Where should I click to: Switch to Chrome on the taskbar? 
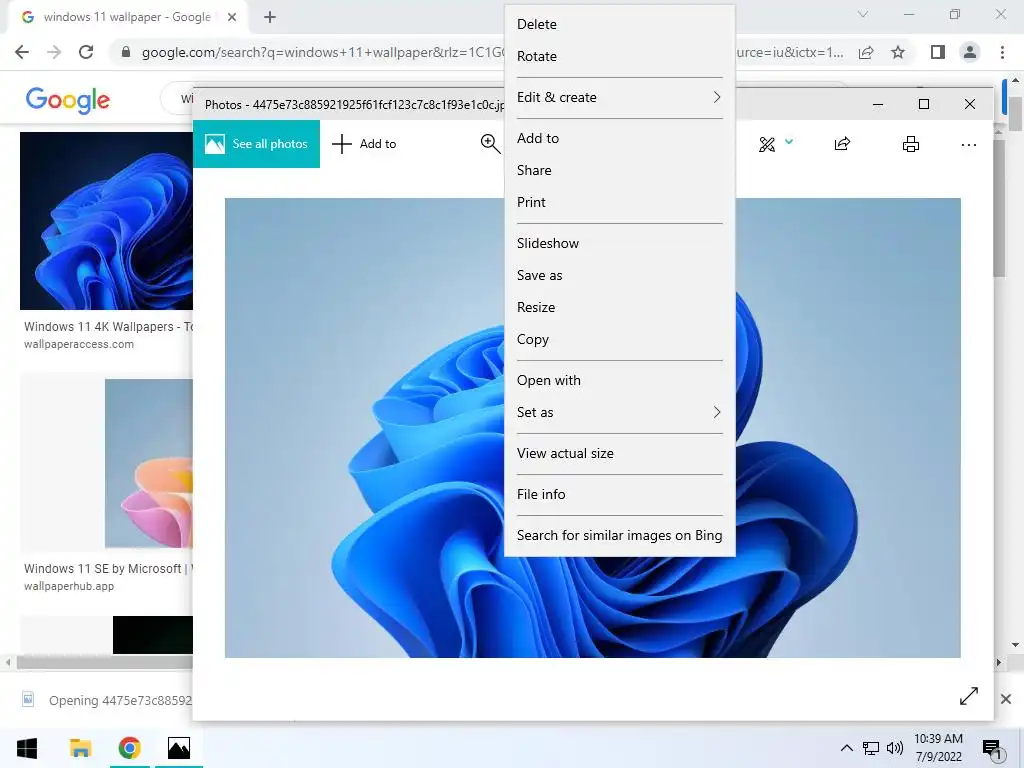coord(129,748)
